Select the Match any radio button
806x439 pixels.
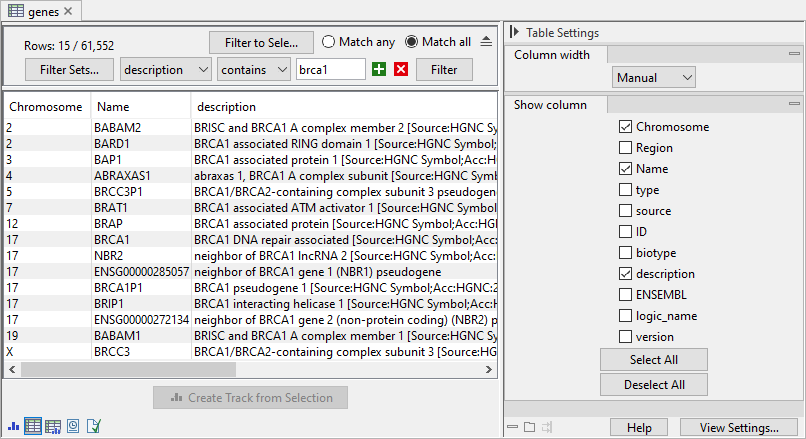click(x=328, y=42)
